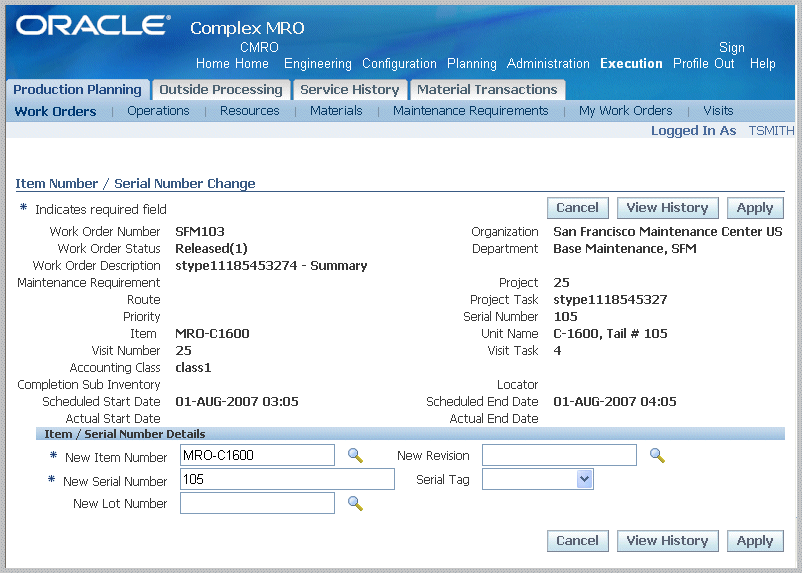Select the Work Orders subtab
802x573 pixels.
pos(55,111)
